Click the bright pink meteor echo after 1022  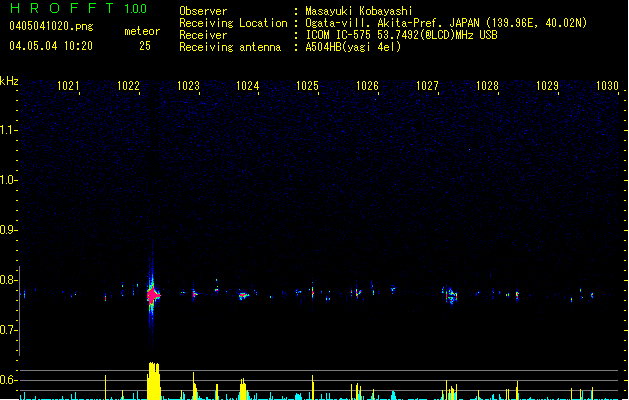click(x=153, y=296)
